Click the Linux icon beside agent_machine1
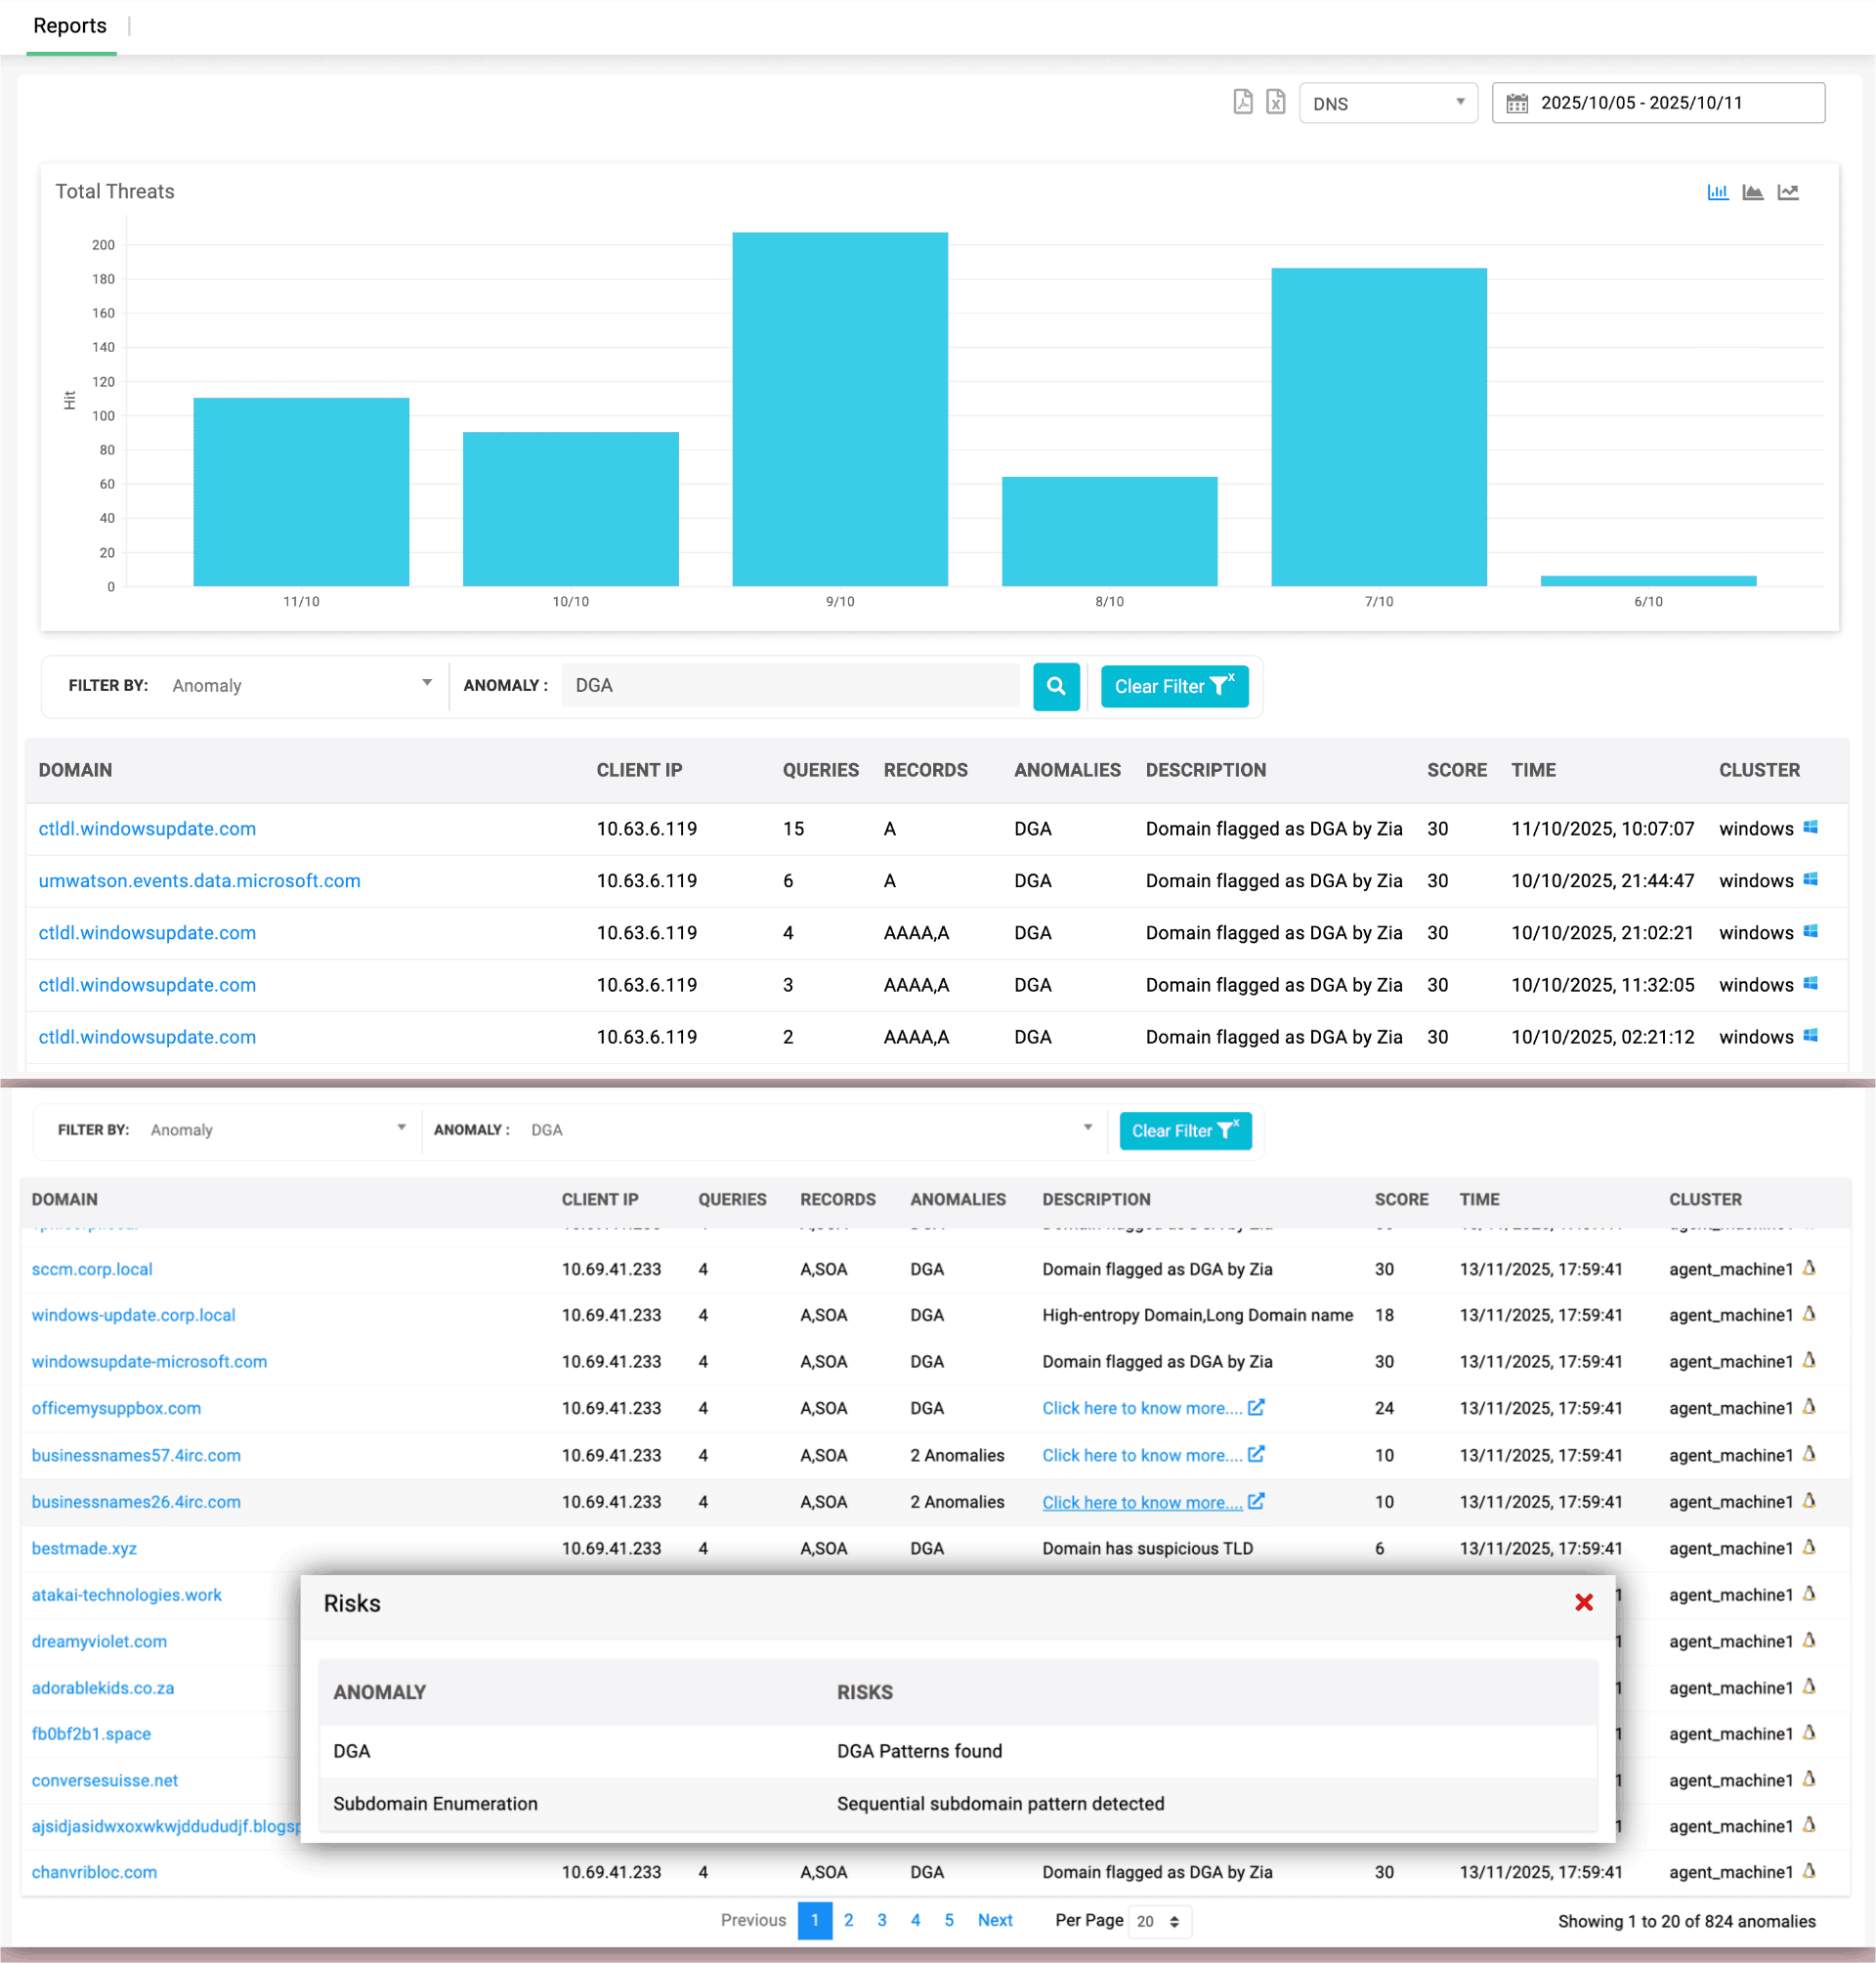The height and width of the screenshot is (1963, 1876). pyautogui.click(x=1809, y=1269)
